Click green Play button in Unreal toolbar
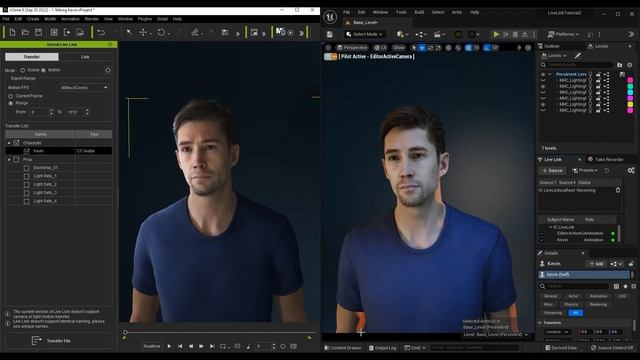 pyautogui.click(x=496, y=35)
